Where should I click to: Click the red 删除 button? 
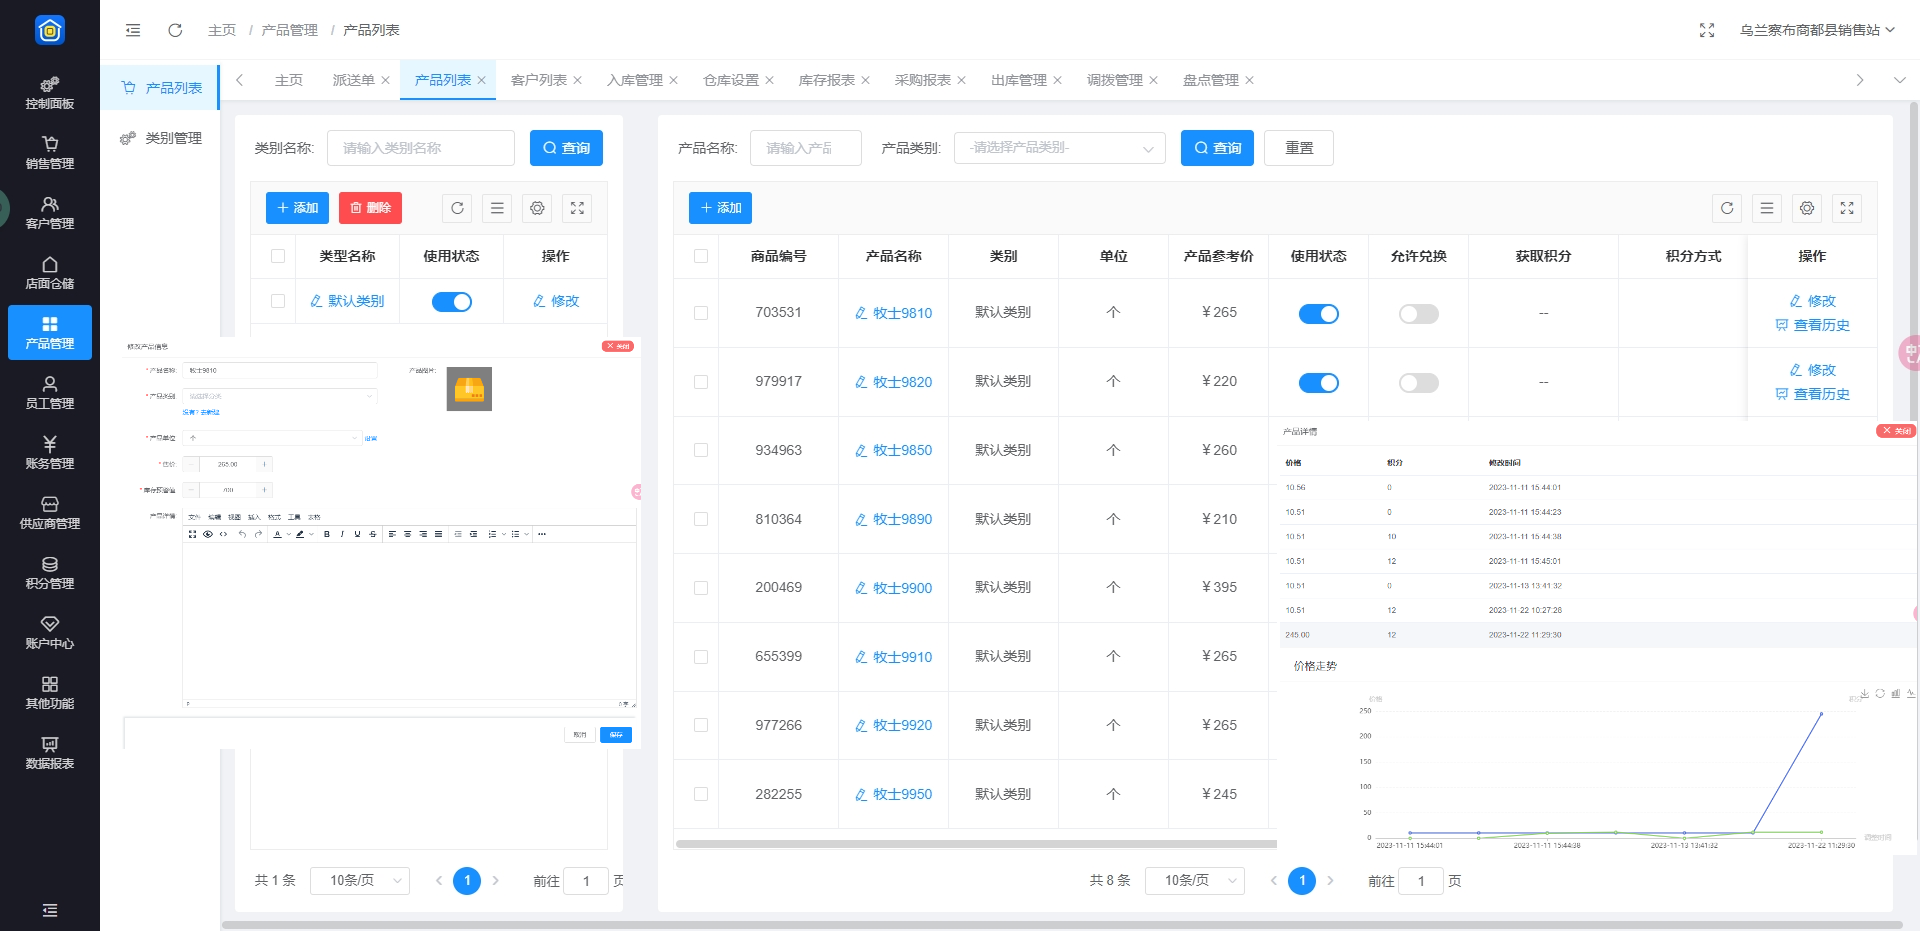370,208
